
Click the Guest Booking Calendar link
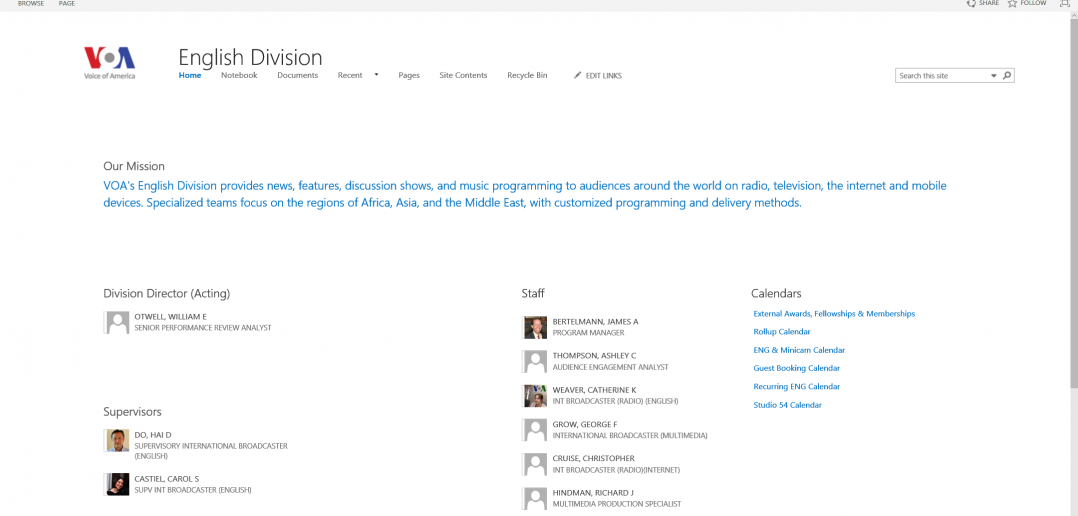(x=797, y=368)
